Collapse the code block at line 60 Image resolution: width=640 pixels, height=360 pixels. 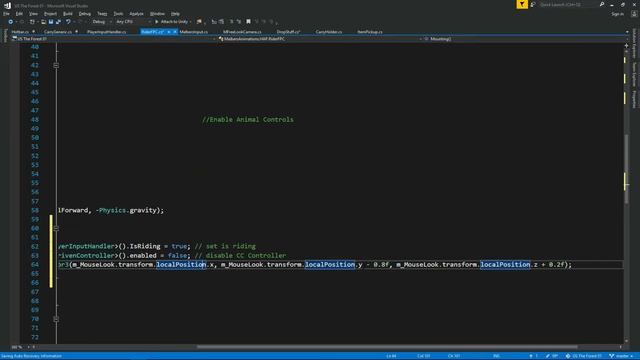coord(56,228)
